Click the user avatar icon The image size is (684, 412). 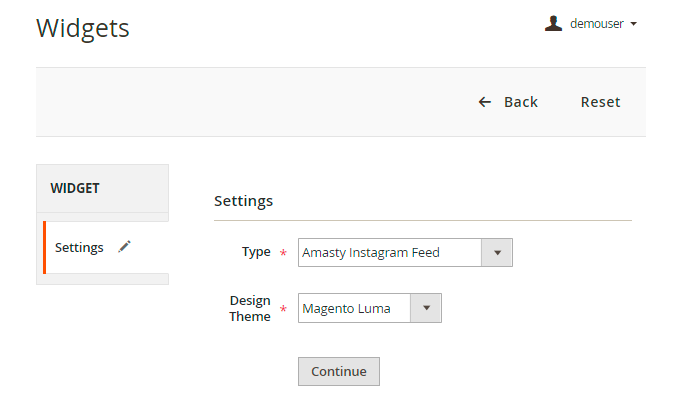pos(553,23)
